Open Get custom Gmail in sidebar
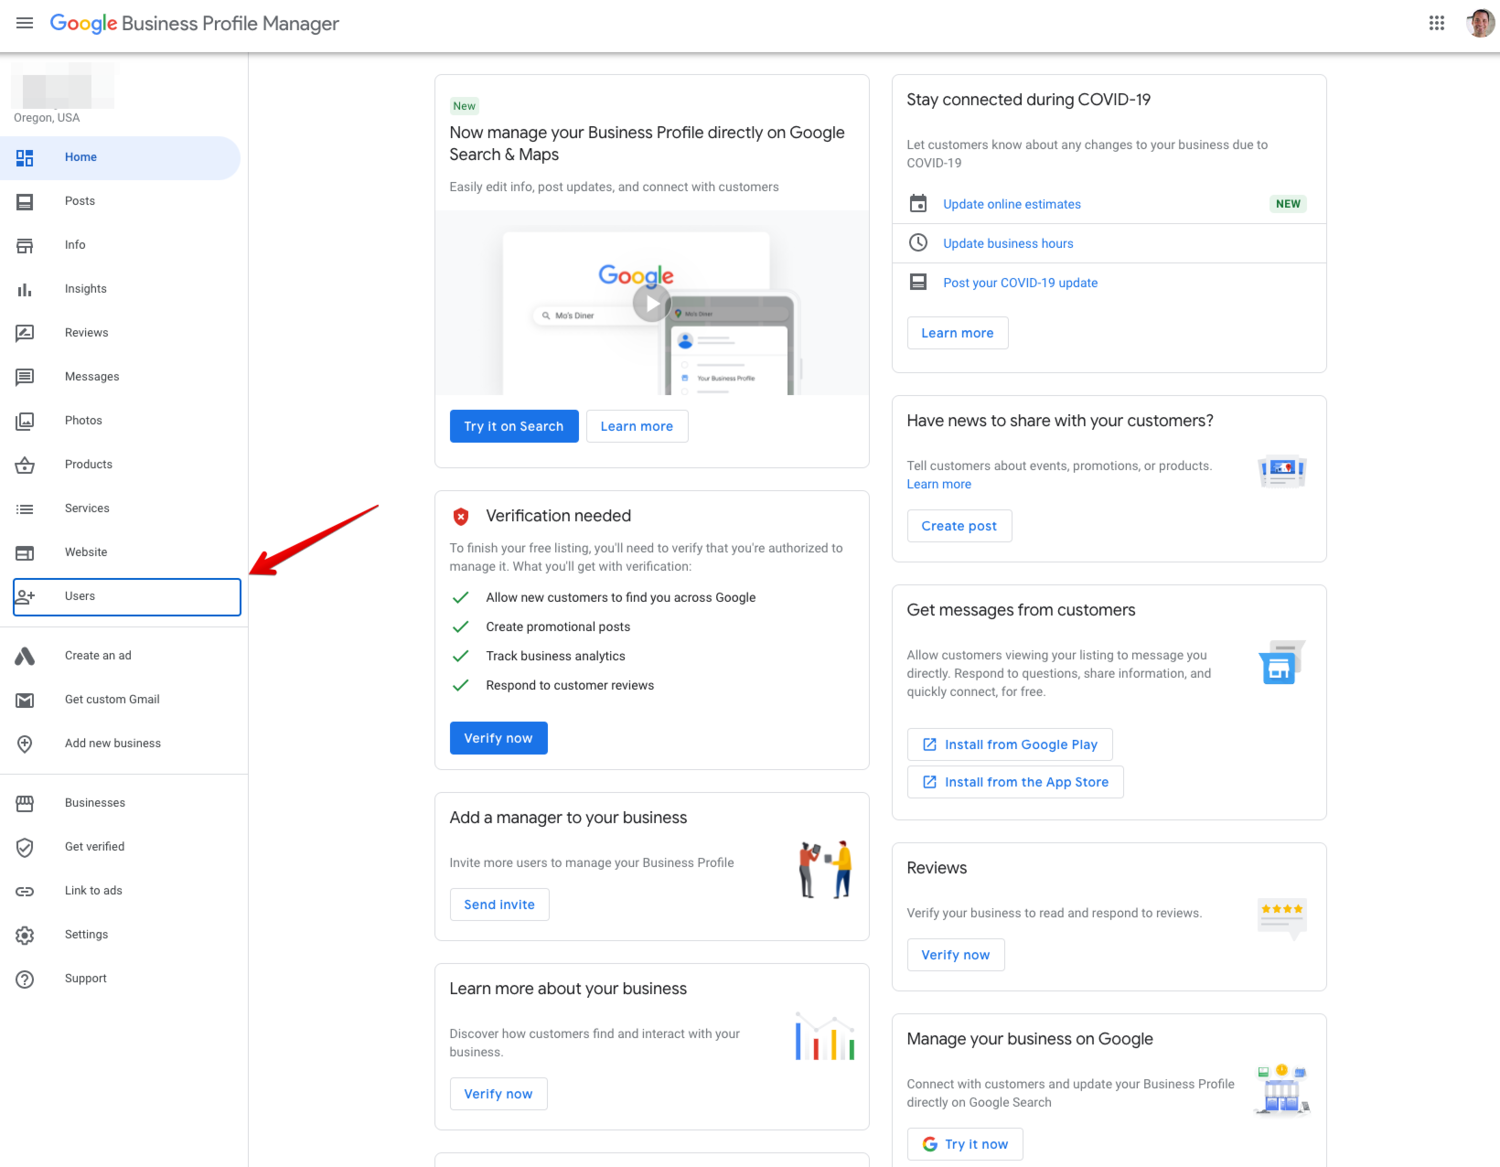Screen dimensions: 1500x1167 [120, 700]
